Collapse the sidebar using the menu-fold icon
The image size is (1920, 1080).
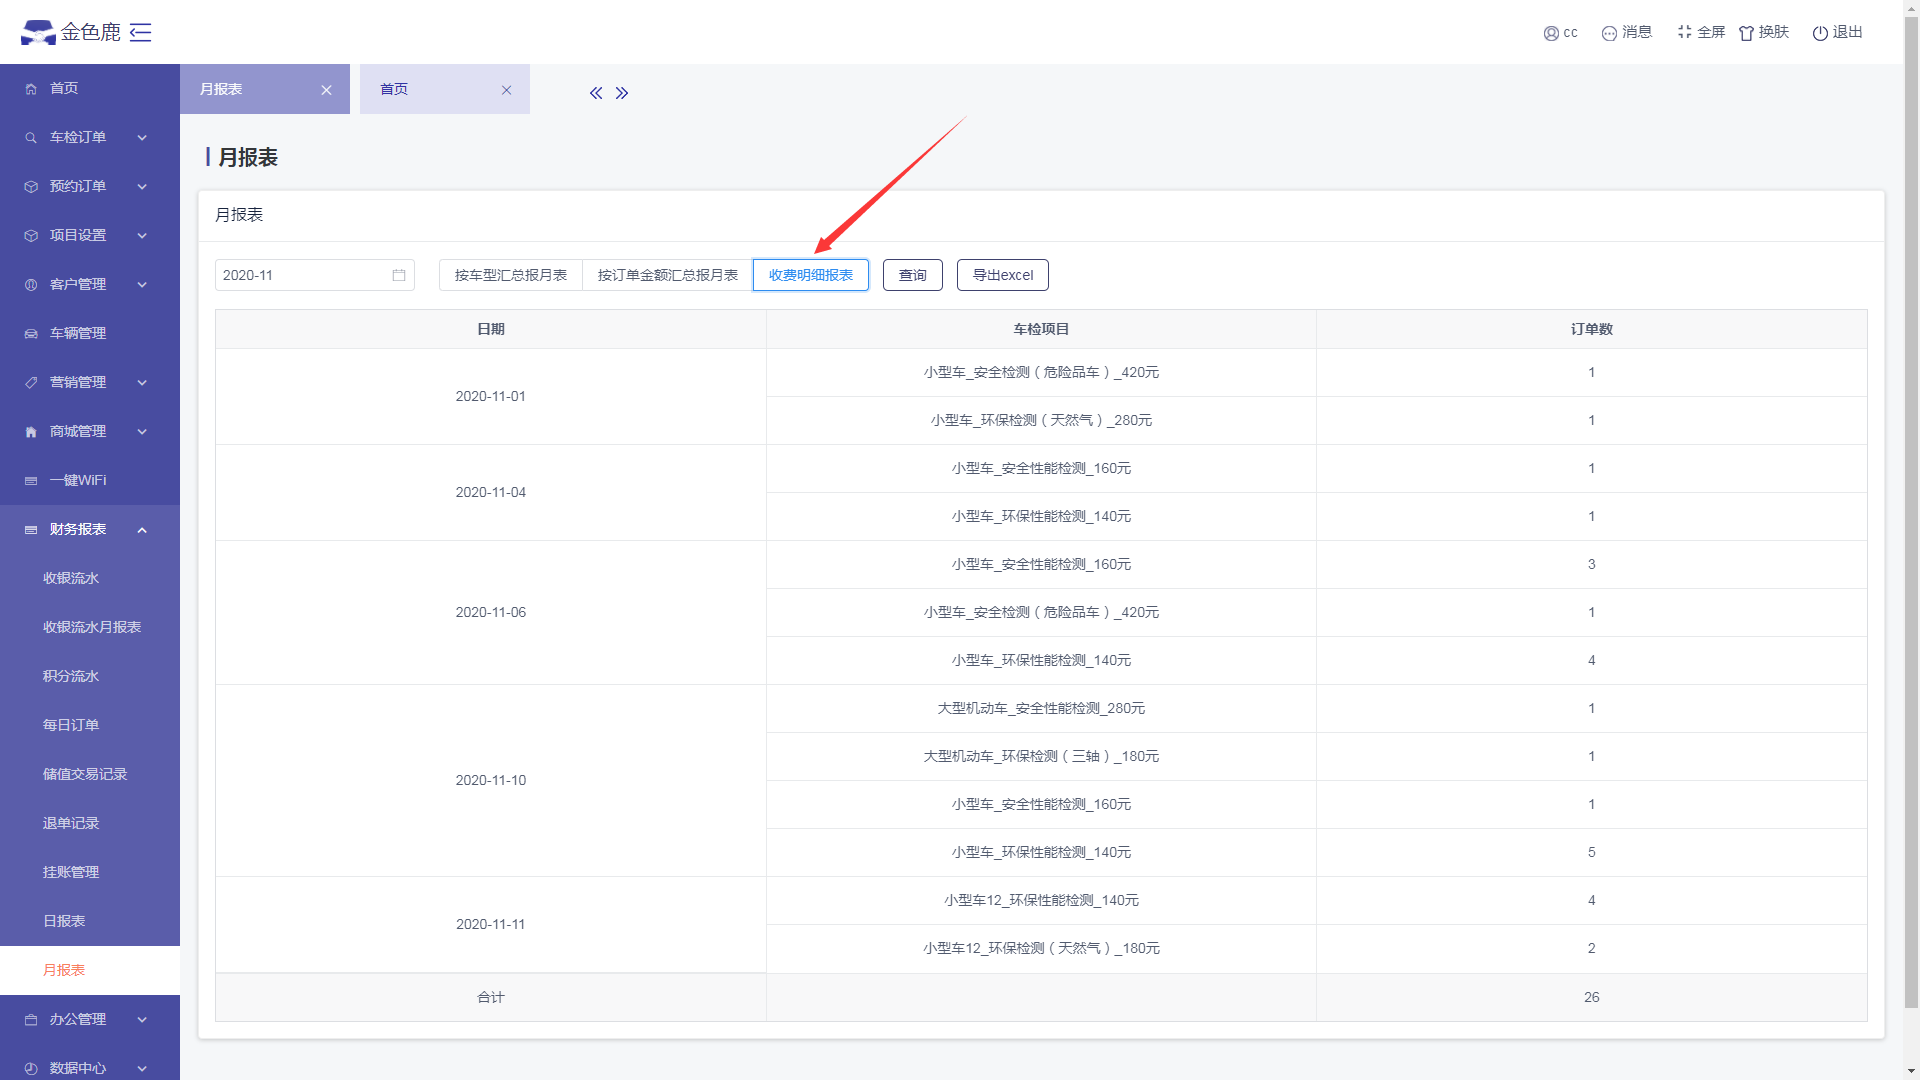(141, 32)
